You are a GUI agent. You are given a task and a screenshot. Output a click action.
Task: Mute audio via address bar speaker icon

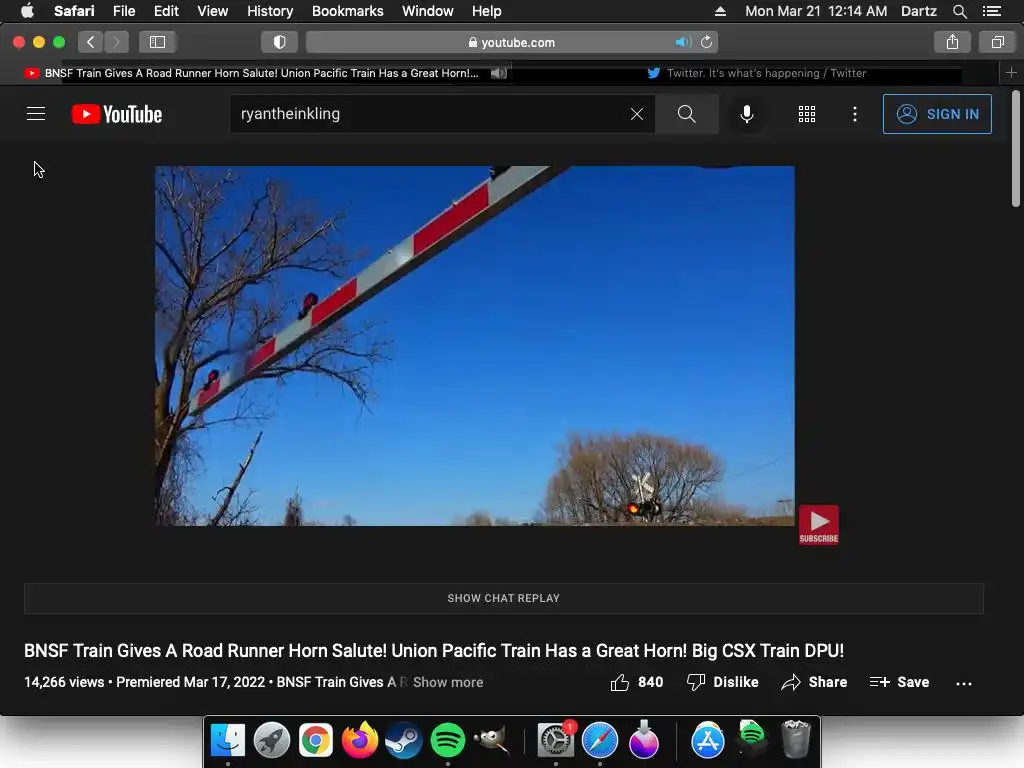pos(683,42)
